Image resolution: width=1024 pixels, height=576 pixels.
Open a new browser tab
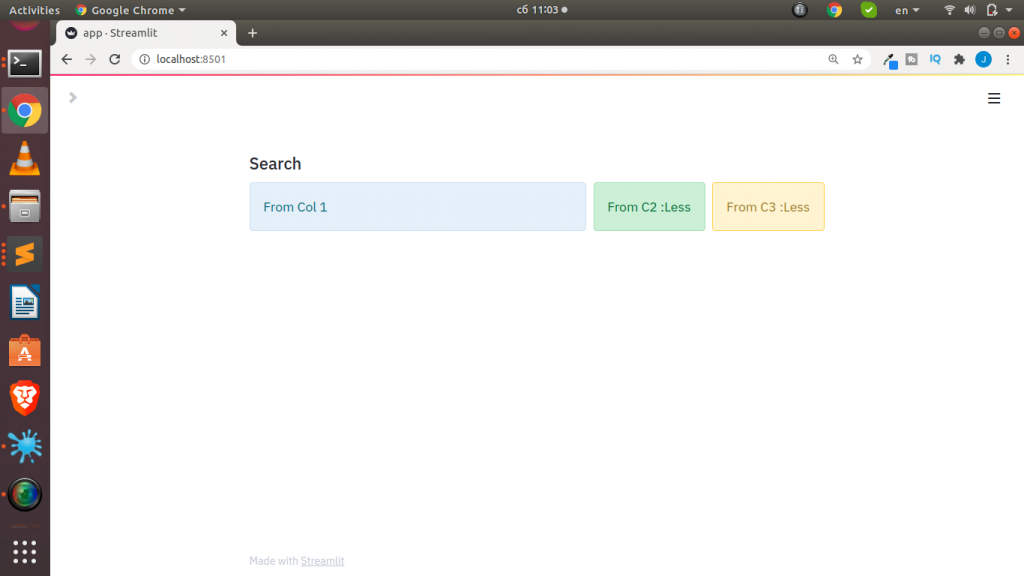pos(253,33)
